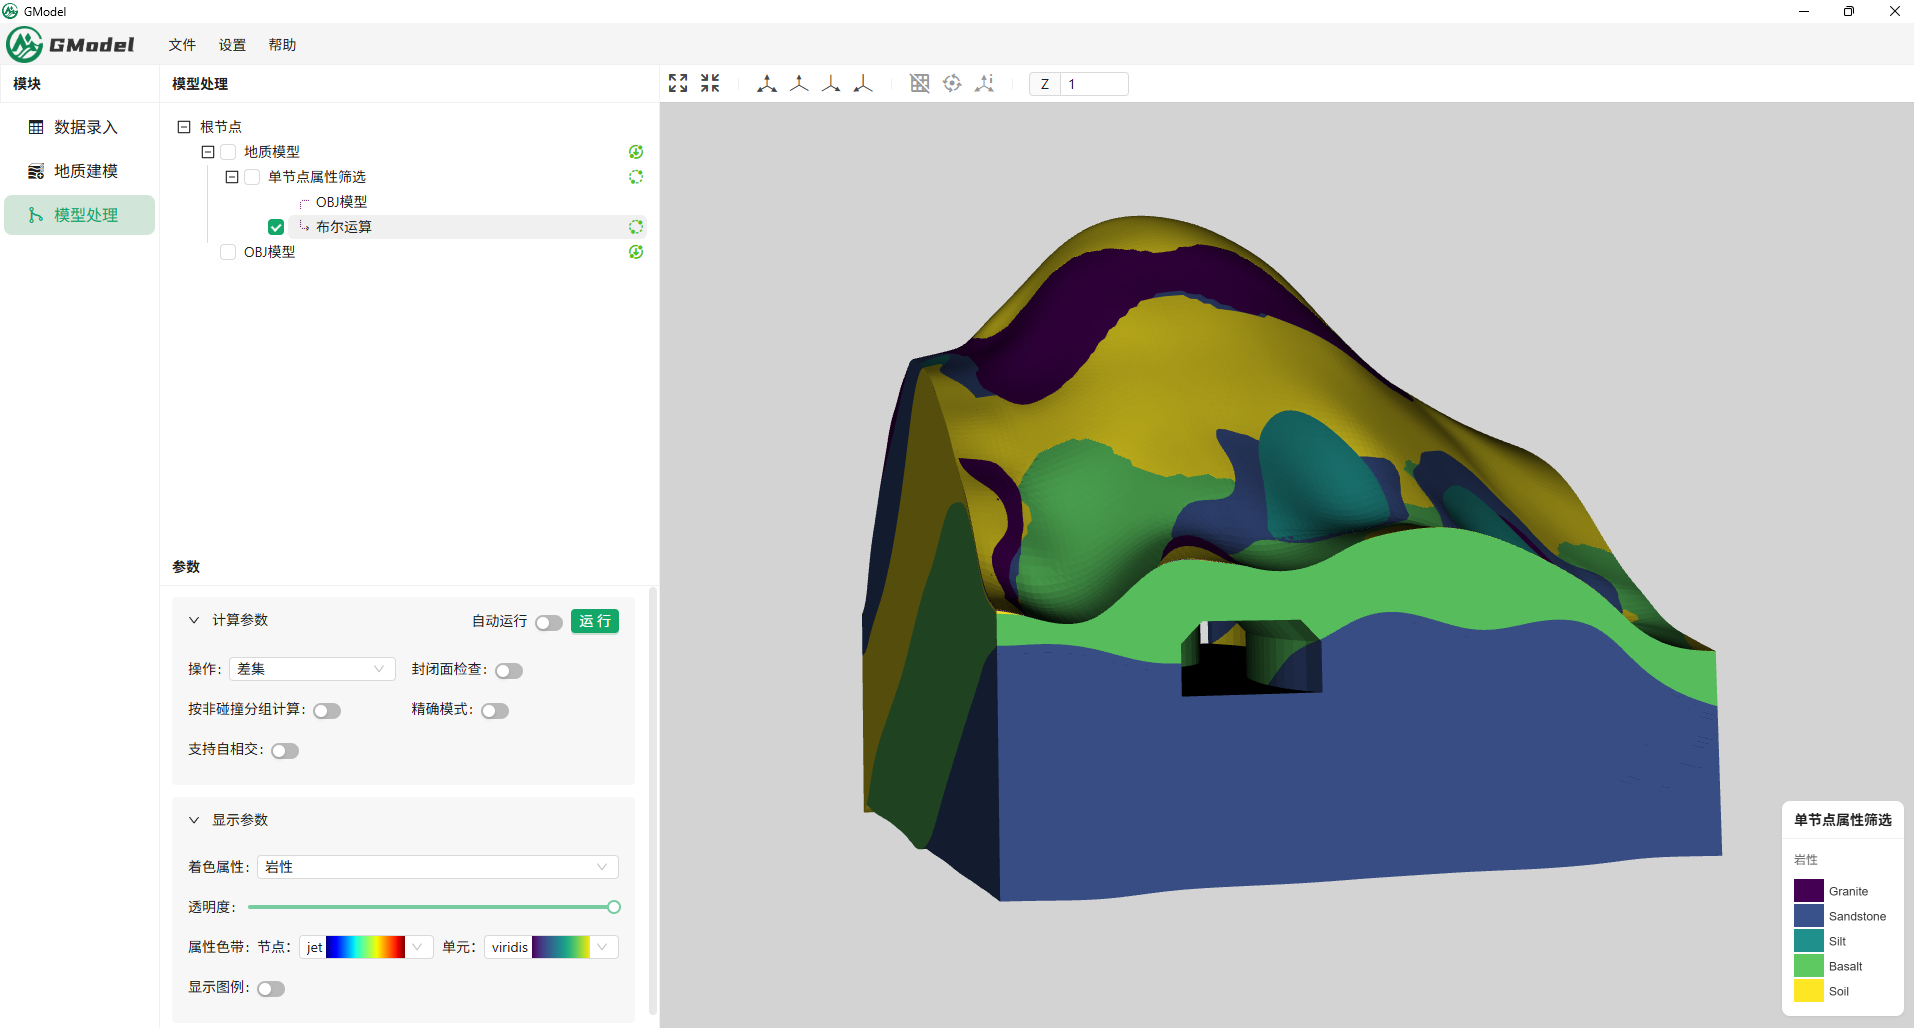Click the rotation center target icon

(x=952, y=83)
